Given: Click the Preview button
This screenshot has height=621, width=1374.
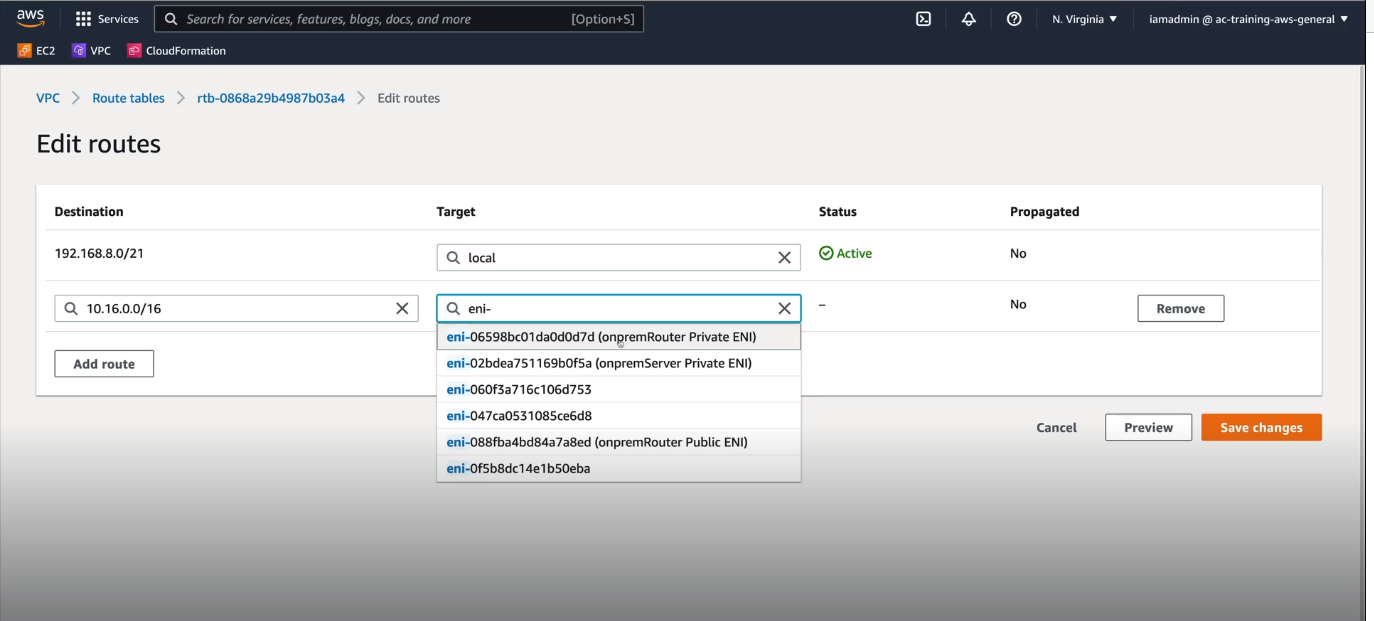Looking at the screenshot, I should [x=1147, y=427].
